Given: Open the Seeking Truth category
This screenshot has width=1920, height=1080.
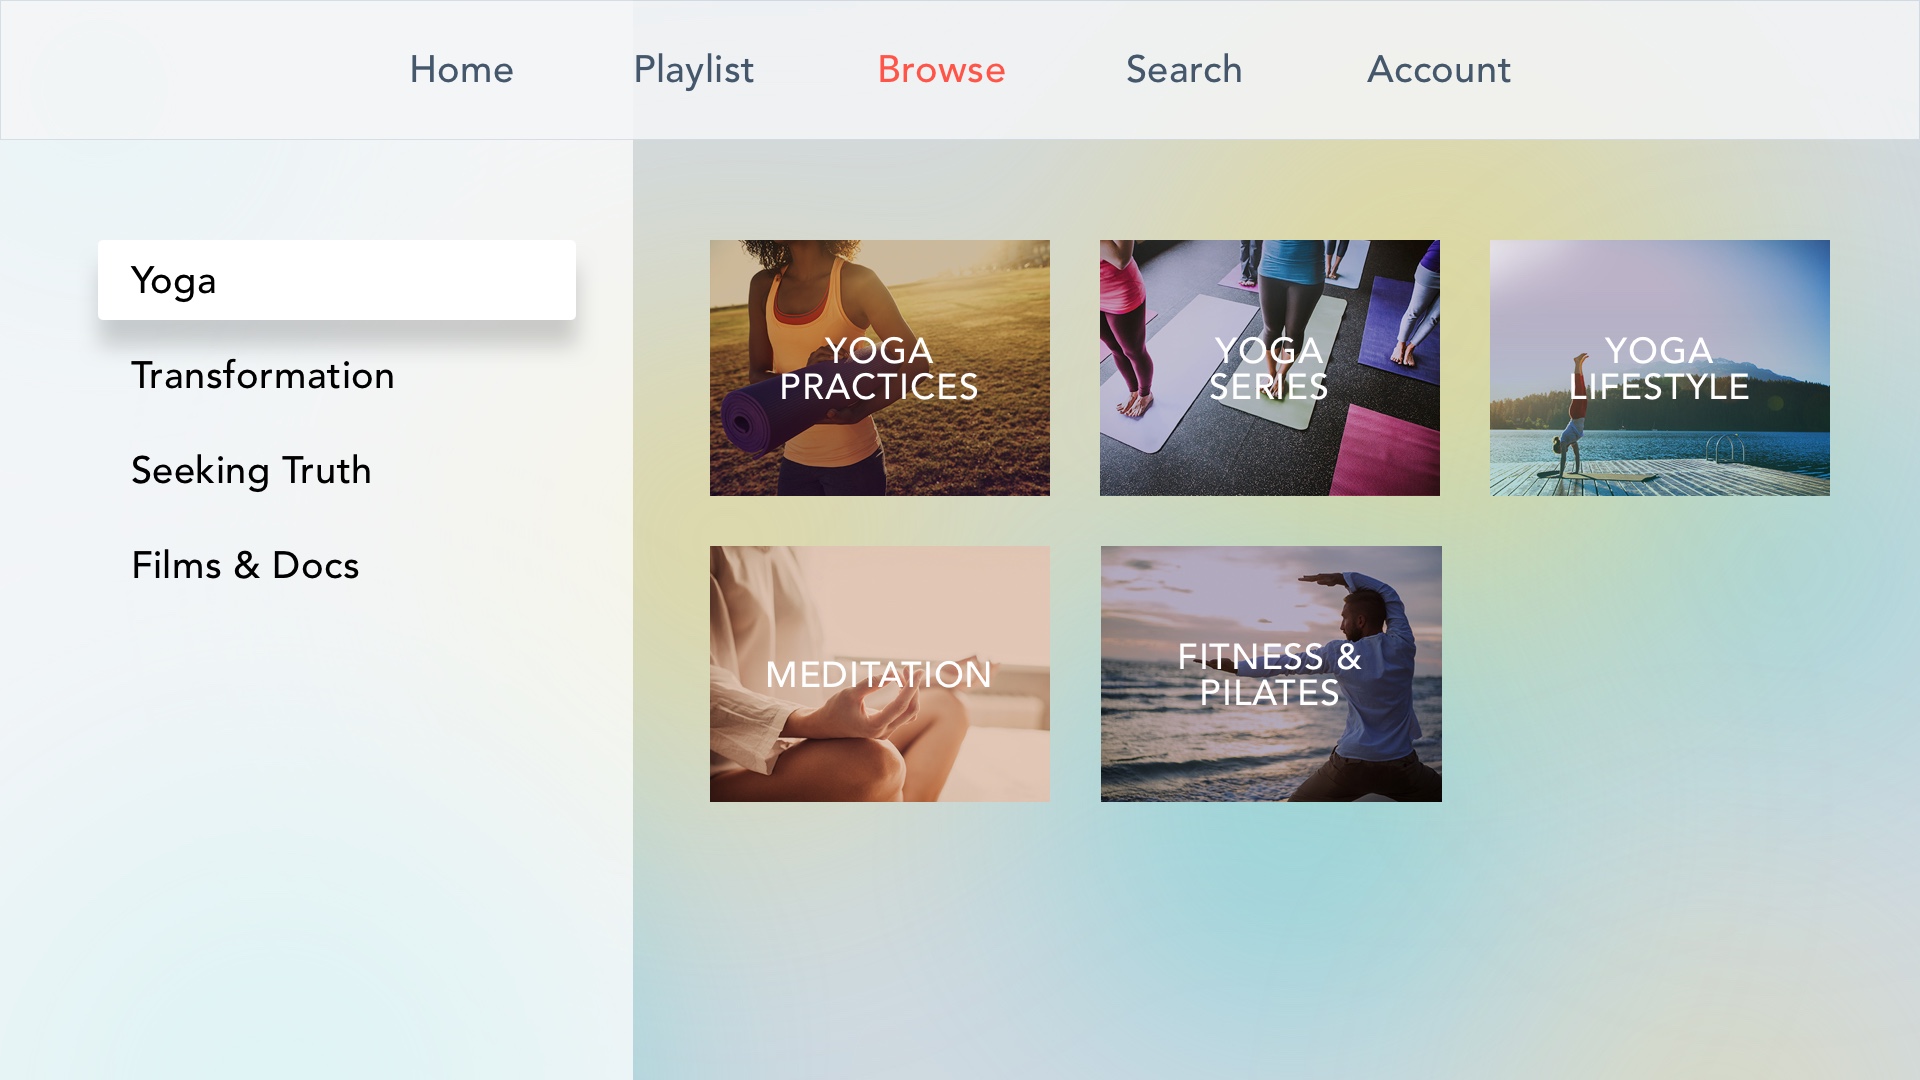Looking at the screenshot, I should (251, 470).
